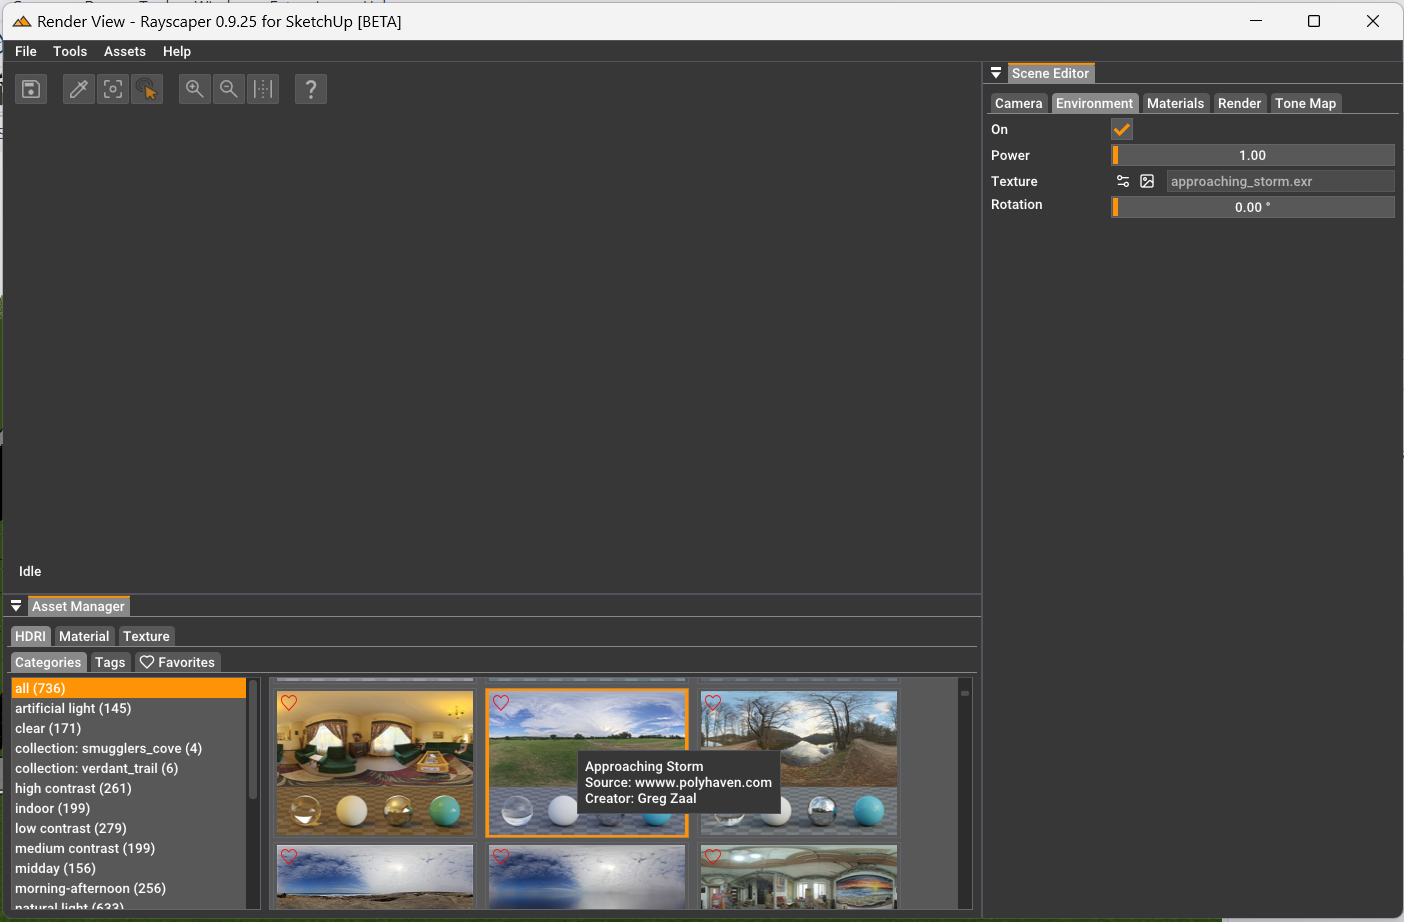The image size is (1404, 922).
Task: Open the Render tab
Action: click(1240, 103)
